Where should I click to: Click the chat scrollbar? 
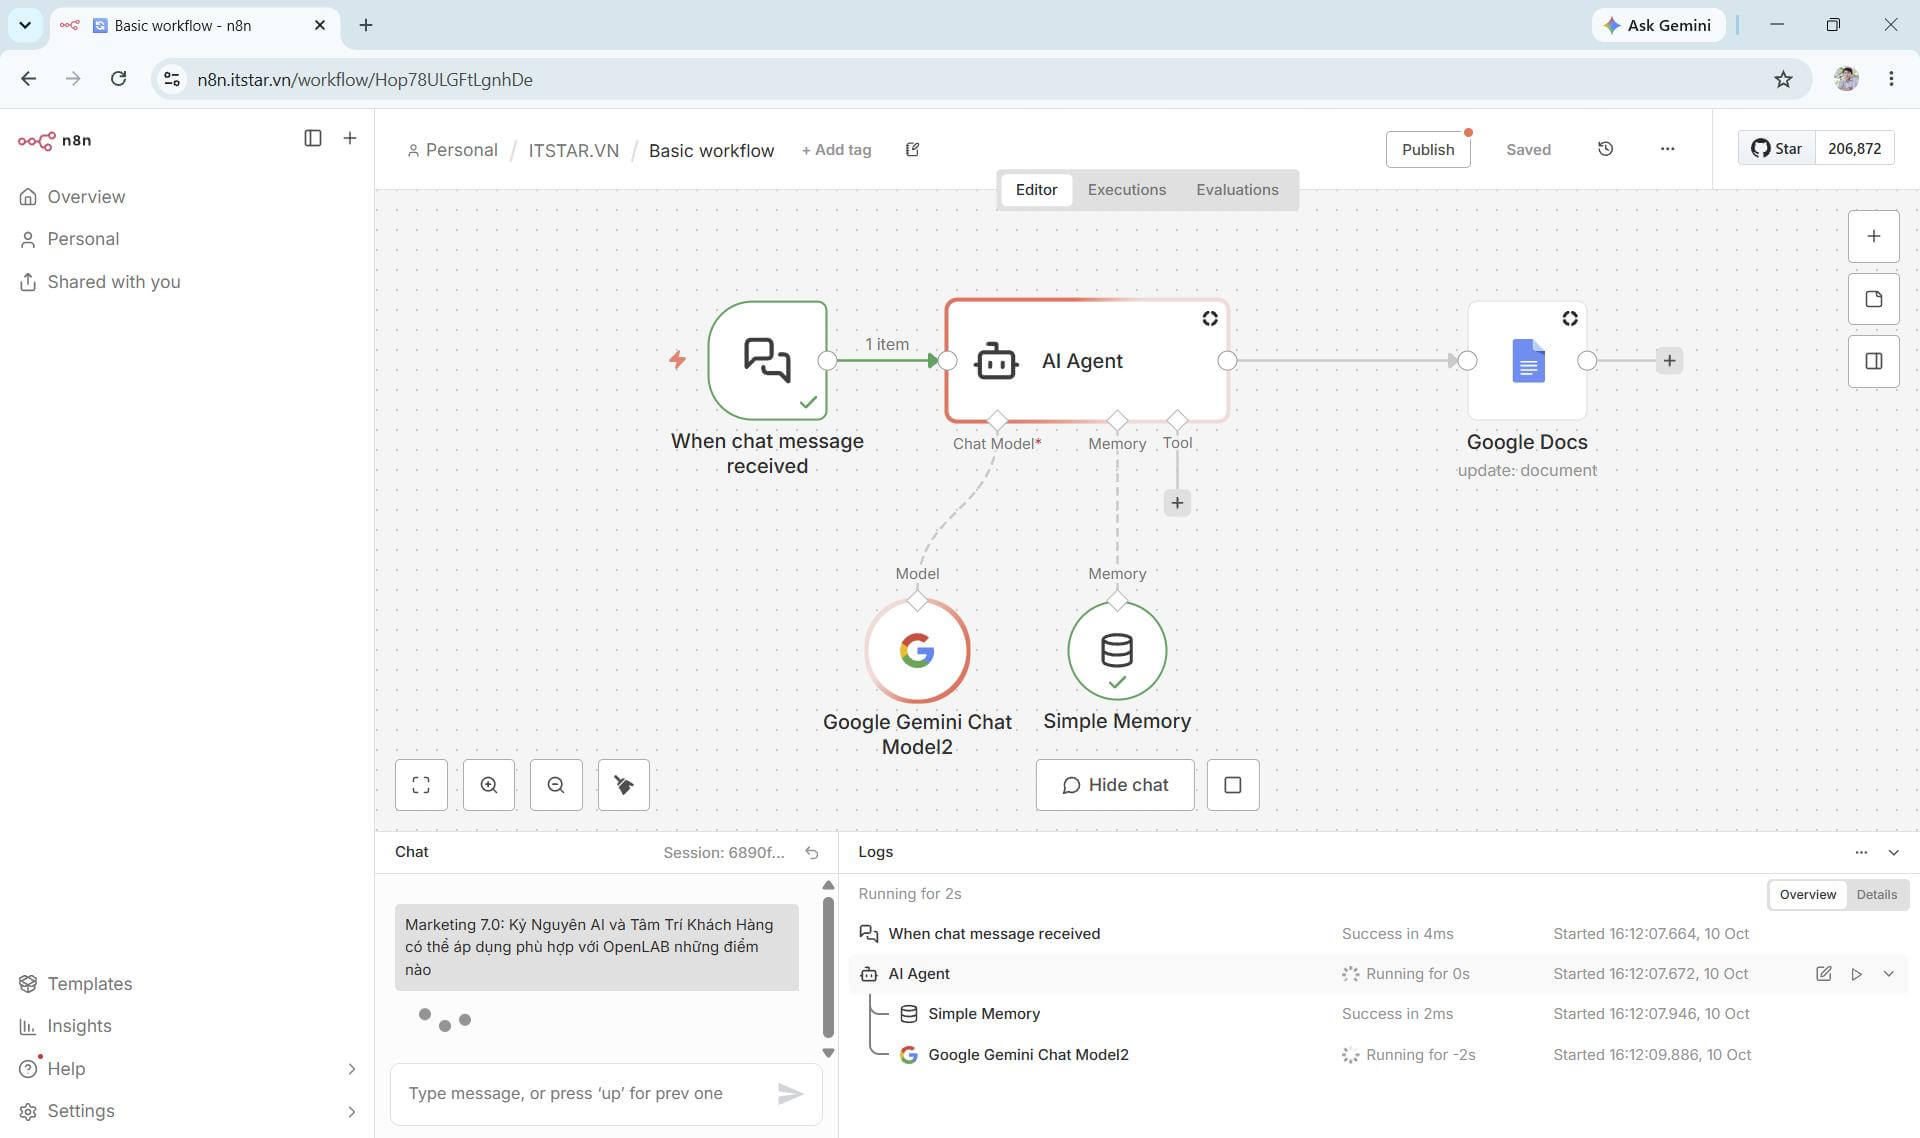pyautogui.click(x=828, y=967)
